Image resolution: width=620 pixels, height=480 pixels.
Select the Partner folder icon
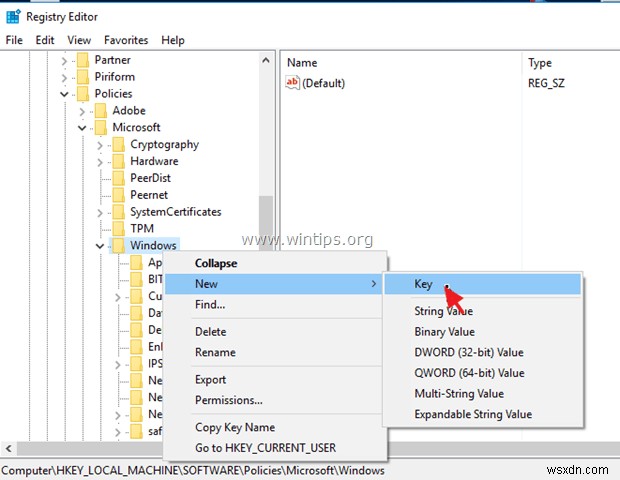pyautogui.click(x=83, y=60)
